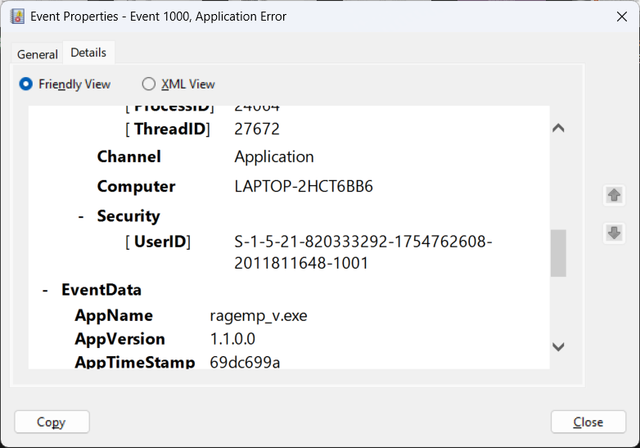This screenshot has height=448, width=640.
Task: Click the Event Properties title bar icon
Action: pos(17,17)
